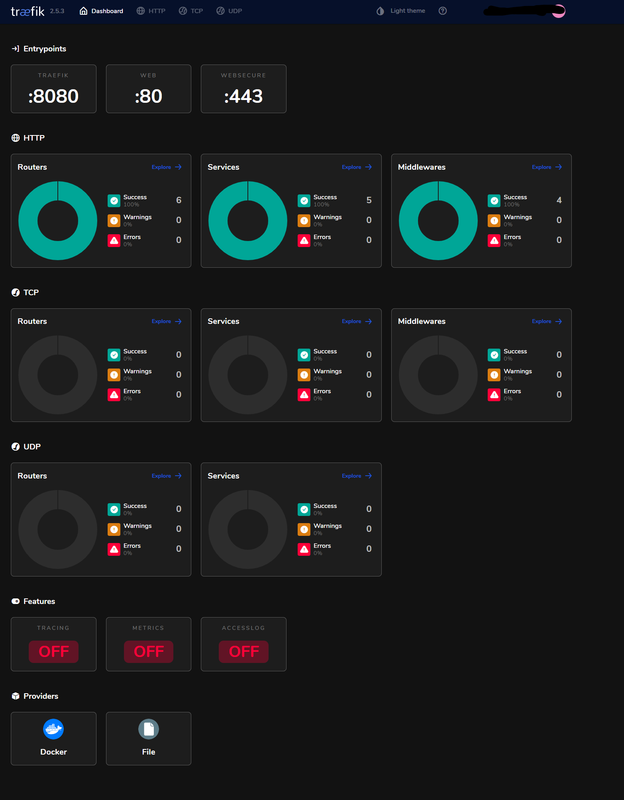Click the UDP section heading icon
Viewport: 624px width, 800px height.
tap(15, 446)
